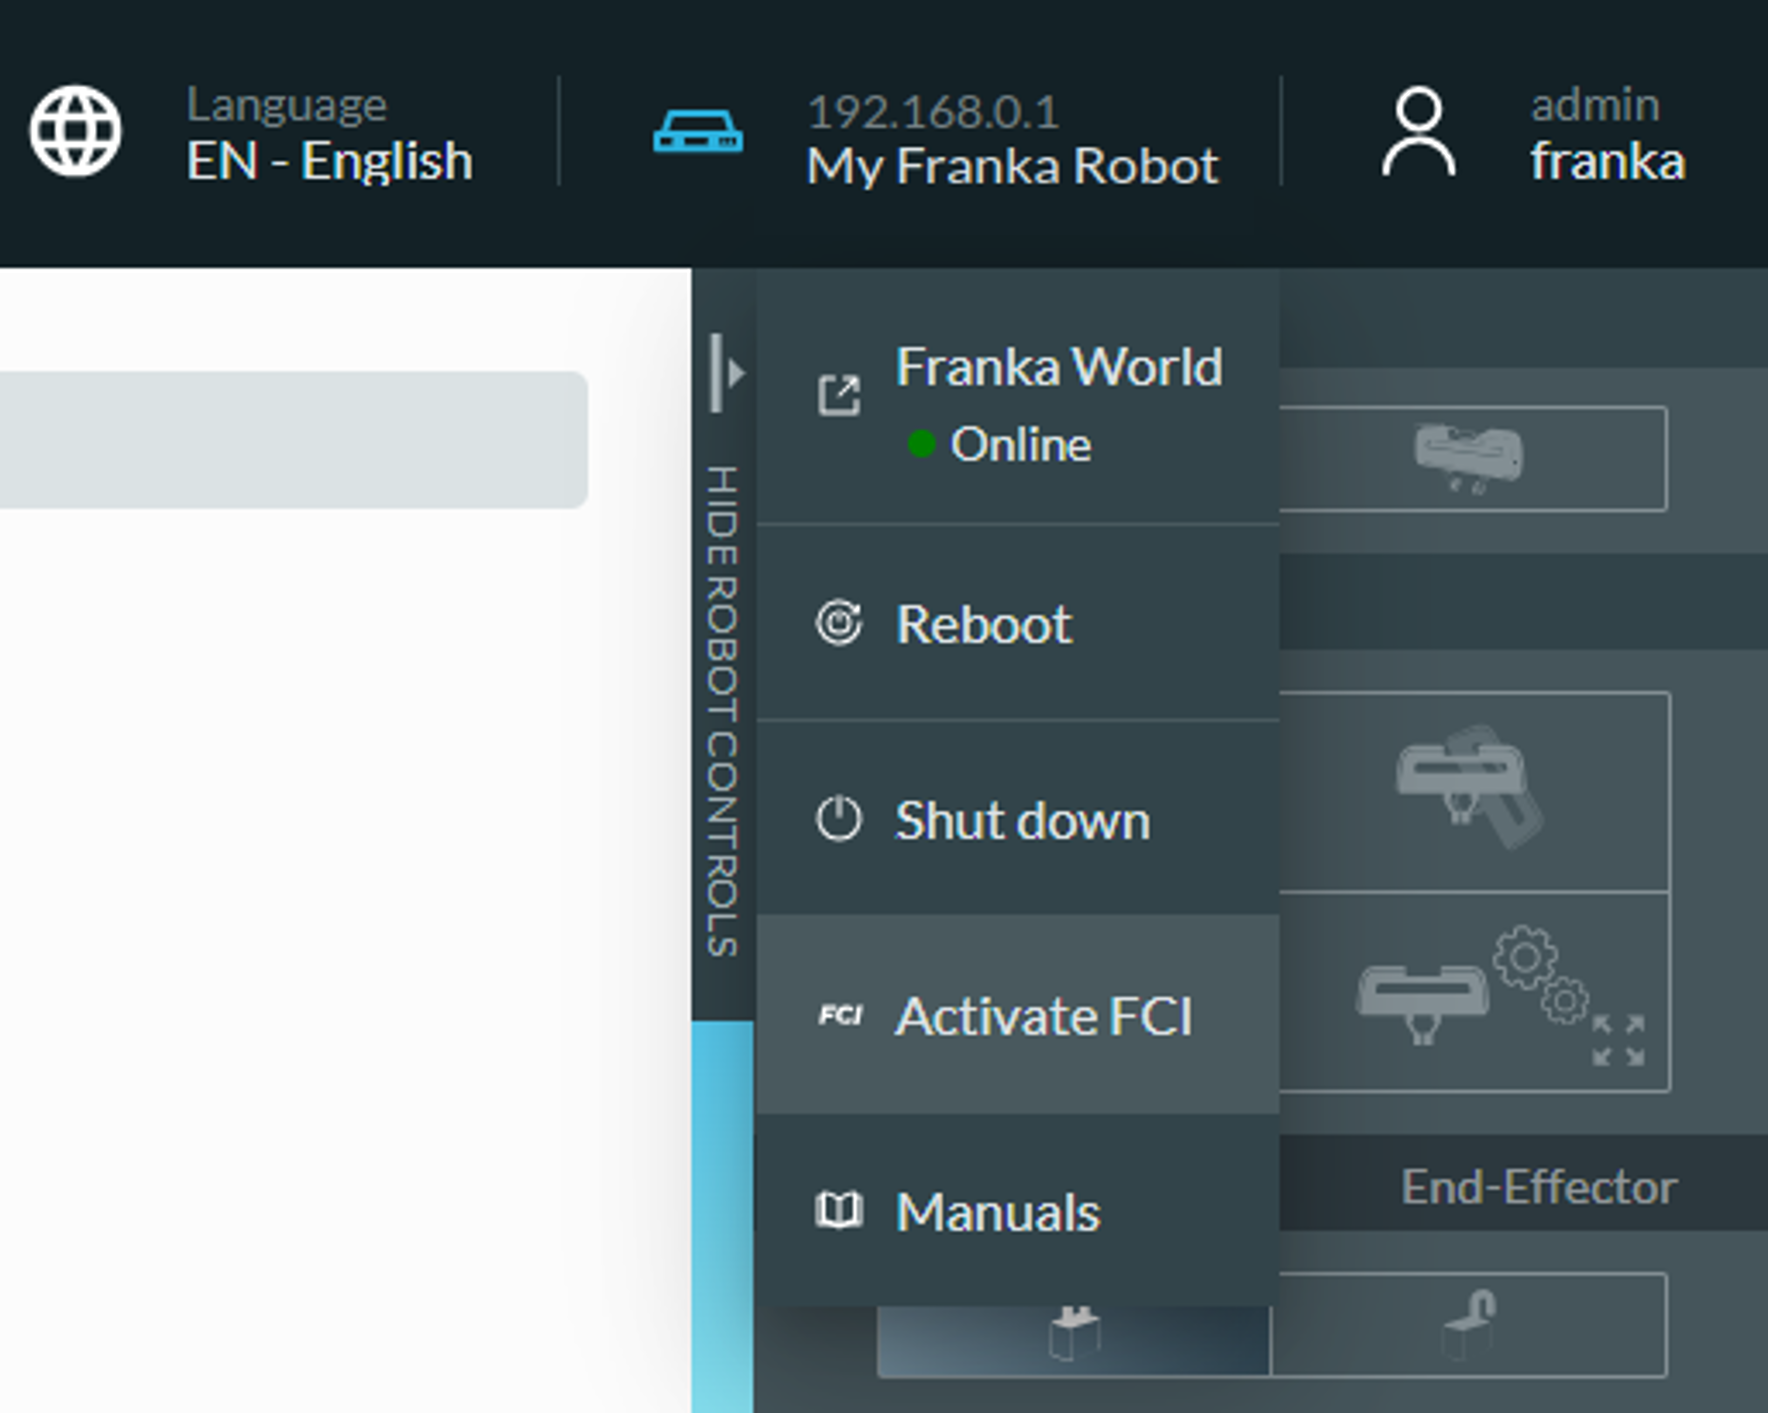The width and height of the screenshot is (1768, 1413).
Task: Collapse the robot controls using the arrow
Action: [x=729, y=373]
